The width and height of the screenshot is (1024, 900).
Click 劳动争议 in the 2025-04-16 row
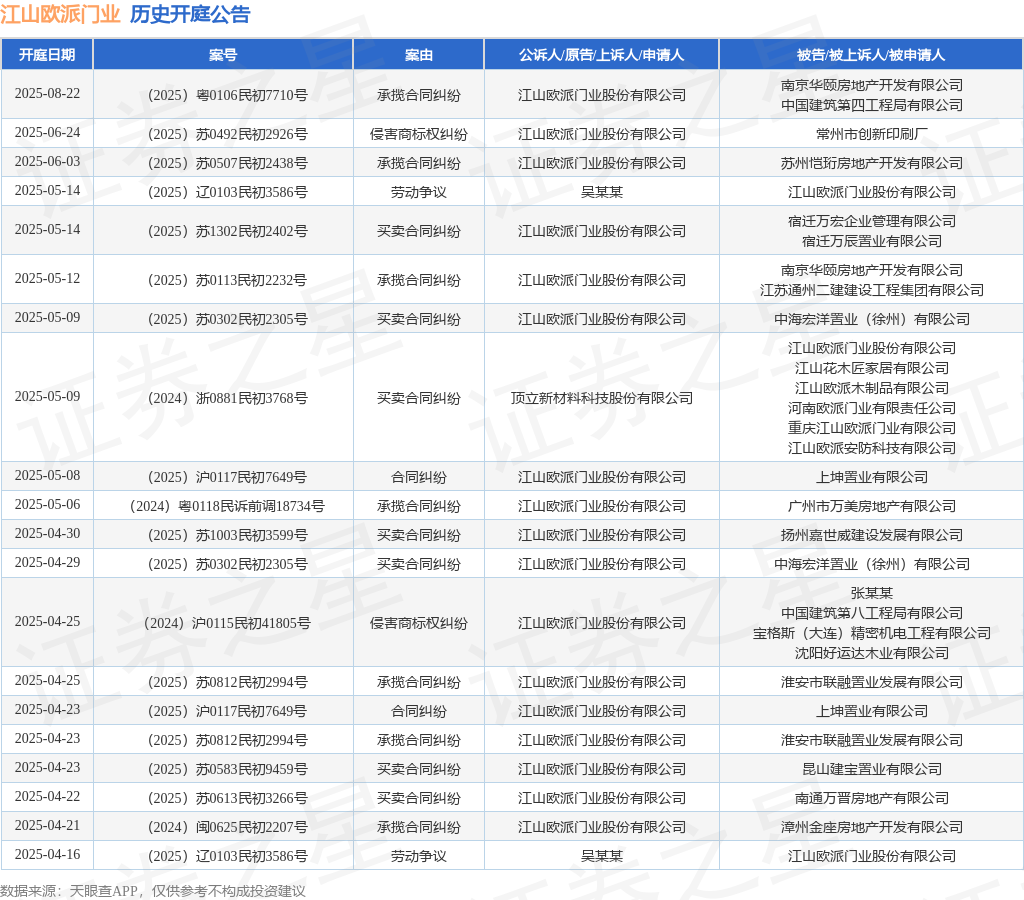(419, 856)
